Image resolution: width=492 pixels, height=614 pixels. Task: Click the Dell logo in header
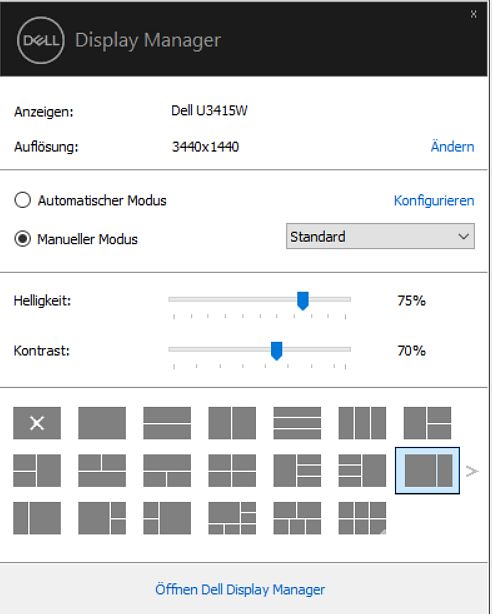point(40,40)
